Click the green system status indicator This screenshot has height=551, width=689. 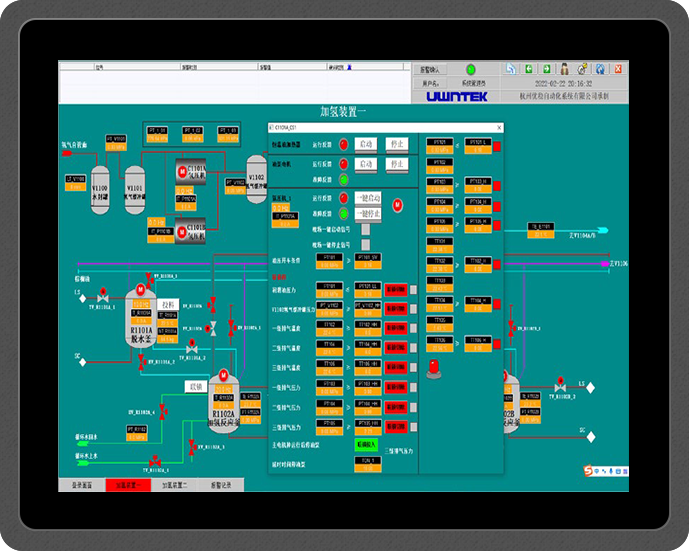(x=470, y=70)
